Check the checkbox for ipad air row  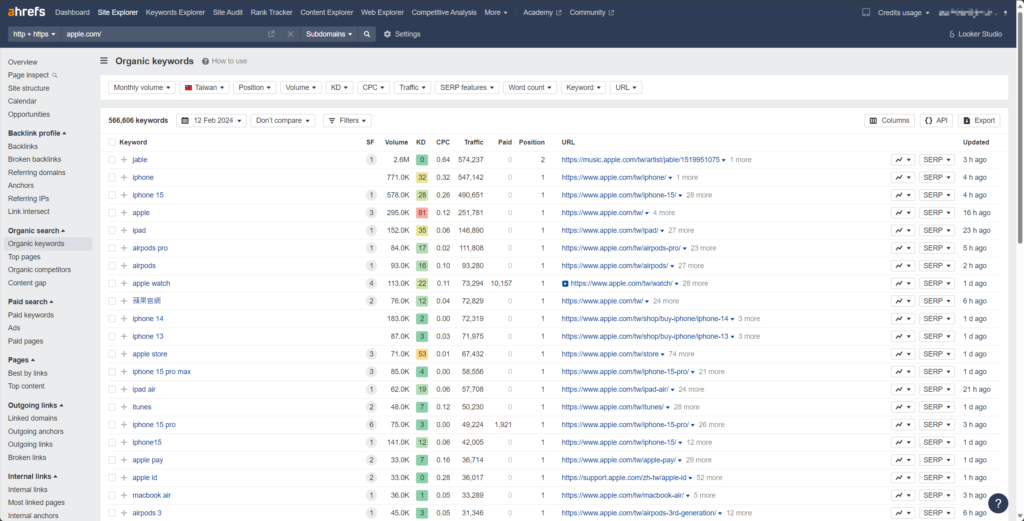pos(112,389)
